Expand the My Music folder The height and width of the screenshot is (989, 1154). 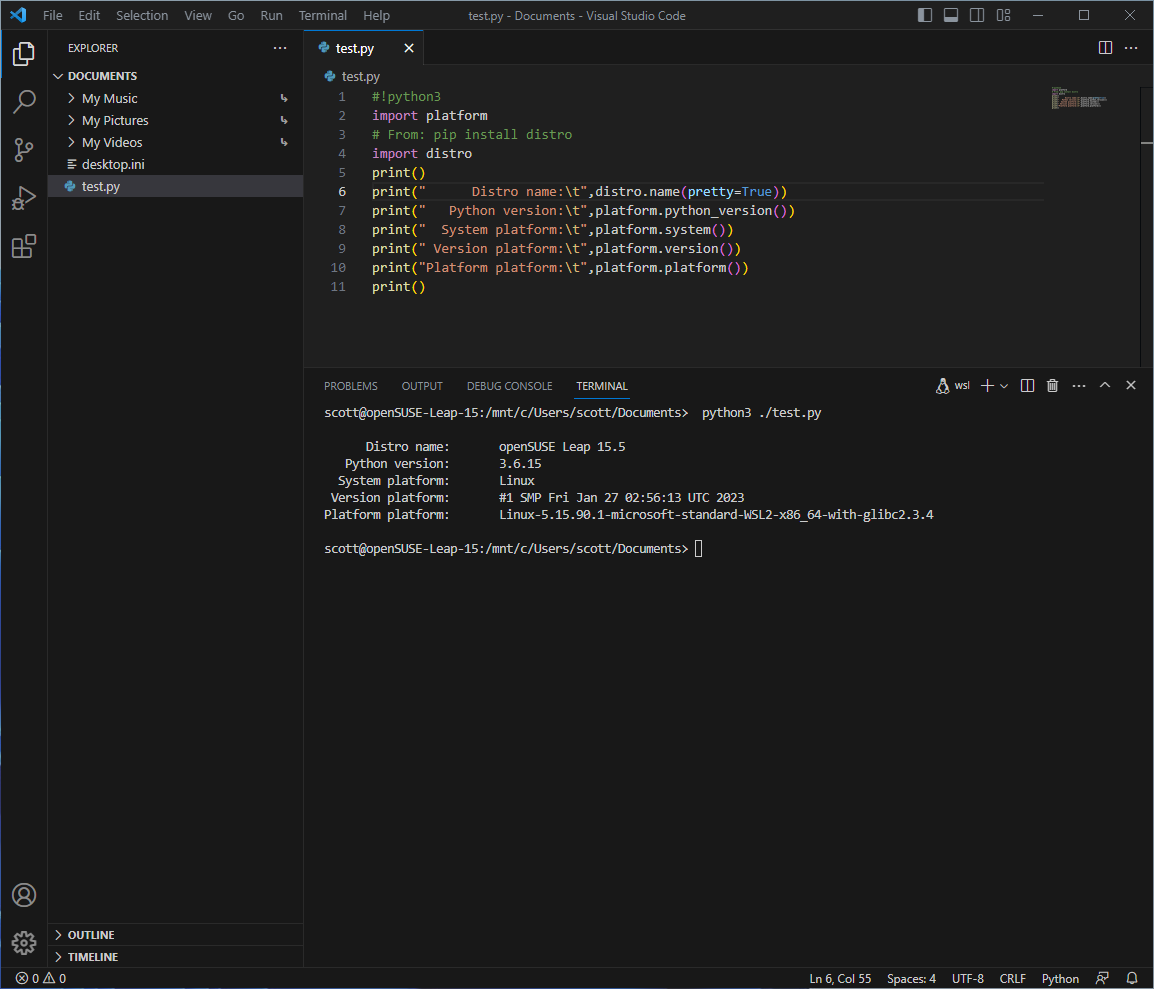coord(109,98)
